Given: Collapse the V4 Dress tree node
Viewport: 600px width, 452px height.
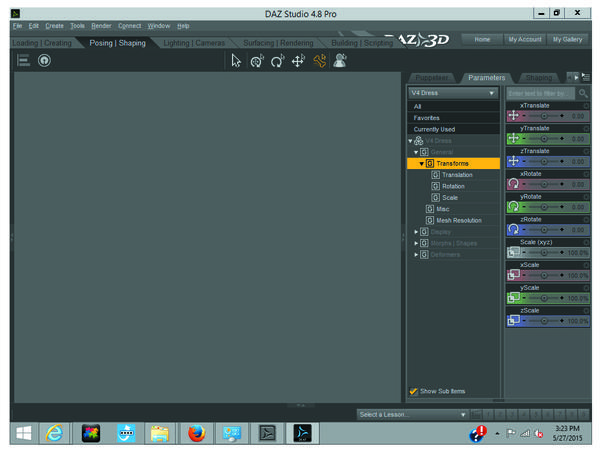Looking at the screenshot, I should tap(410, 141).
